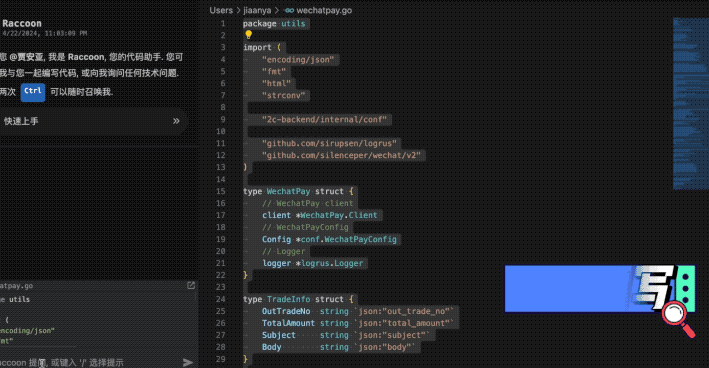
Task: Click the double chevron next to 快速上手
Action: tap(176, 121)
